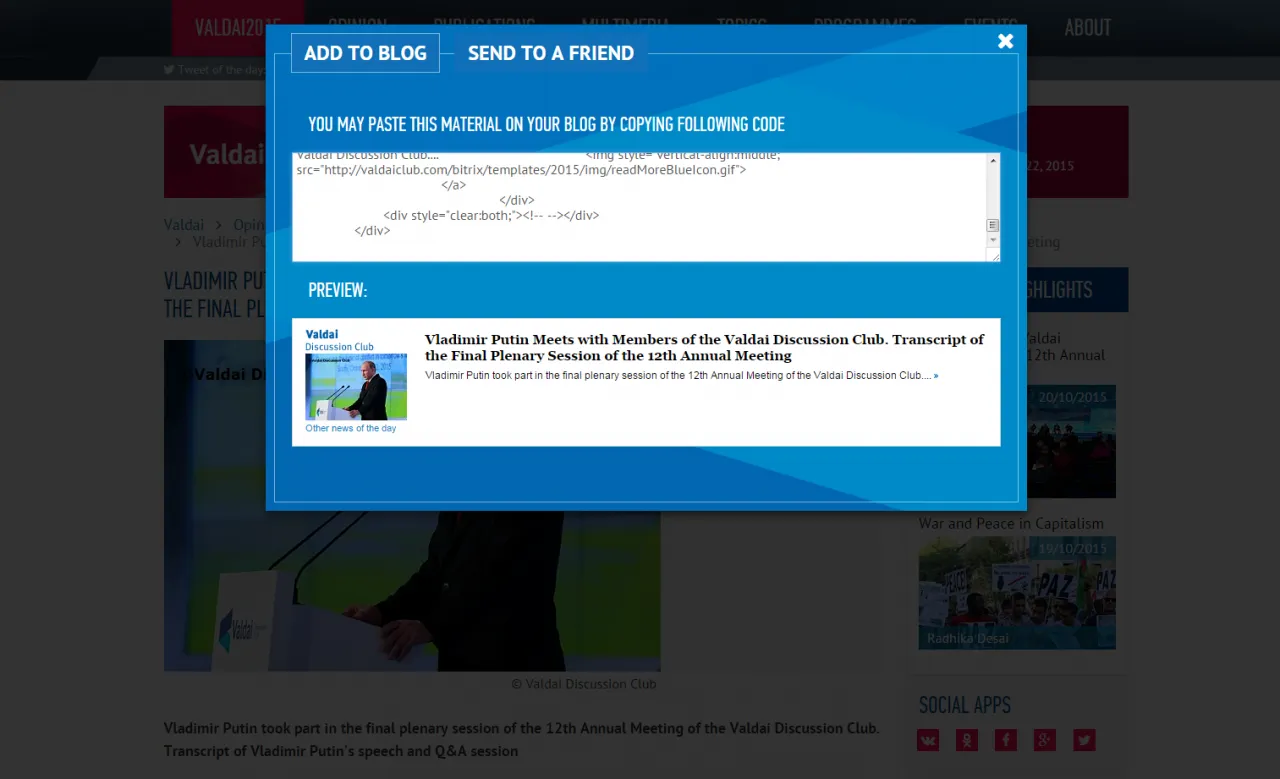Switch to the Add to Blog tab
This screenshot has height=779, width=1280.
point(365,53)
